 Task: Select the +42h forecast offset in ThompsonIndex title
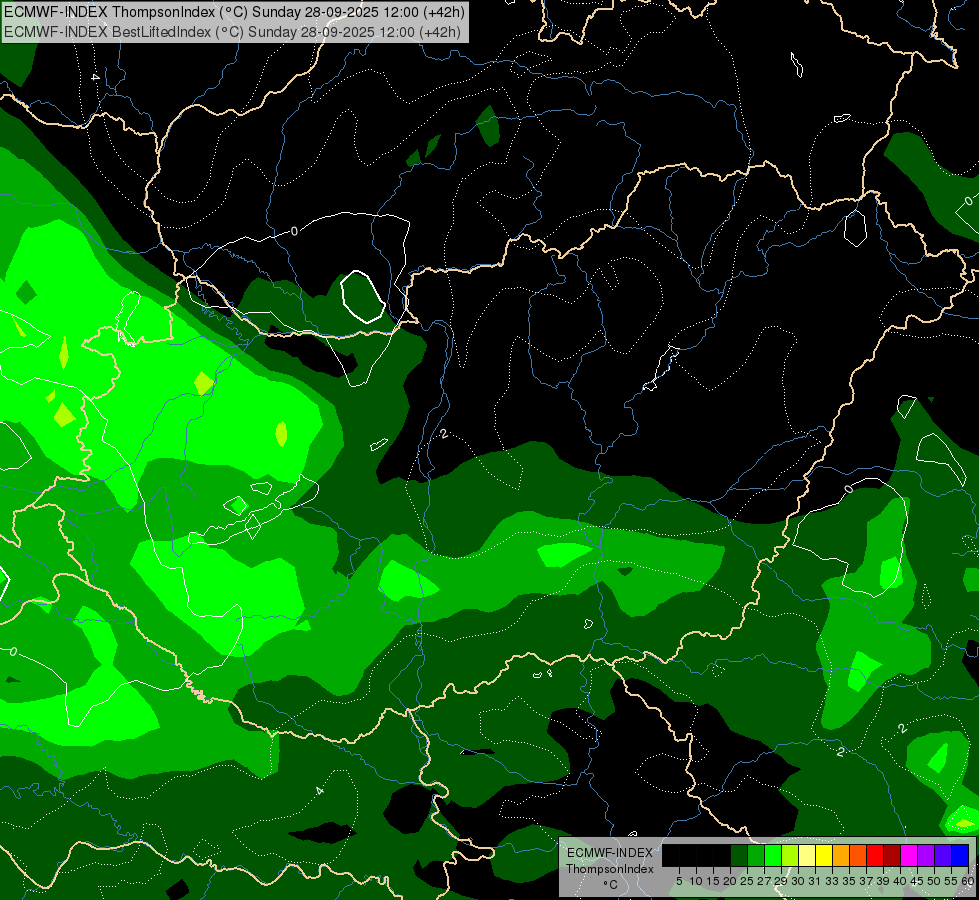(443, 12)
